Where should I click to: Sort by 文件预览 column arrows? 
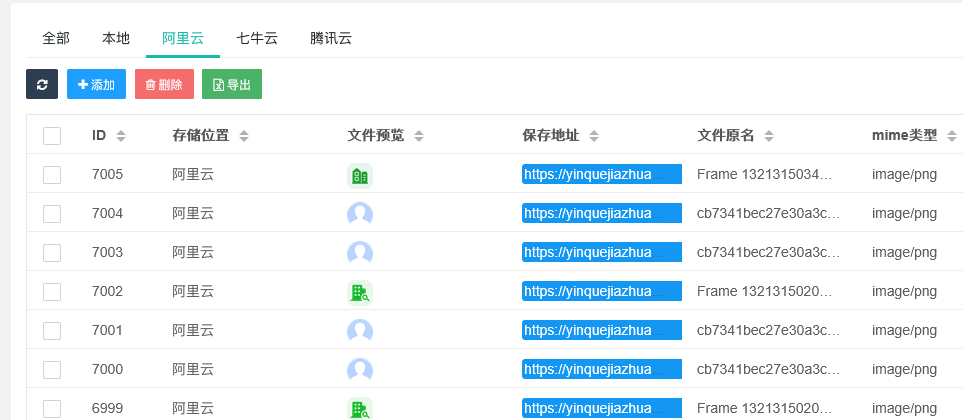(419, 136)
